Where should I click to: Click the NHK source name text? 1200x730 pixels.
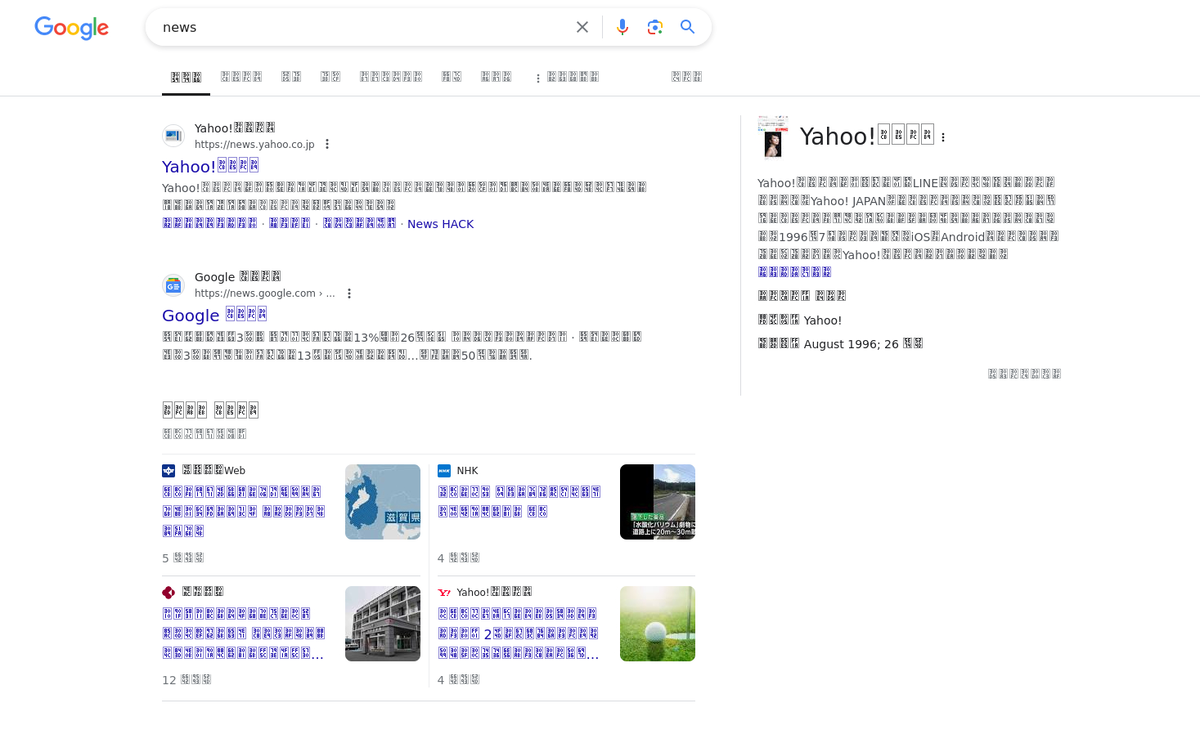(467, 471)
